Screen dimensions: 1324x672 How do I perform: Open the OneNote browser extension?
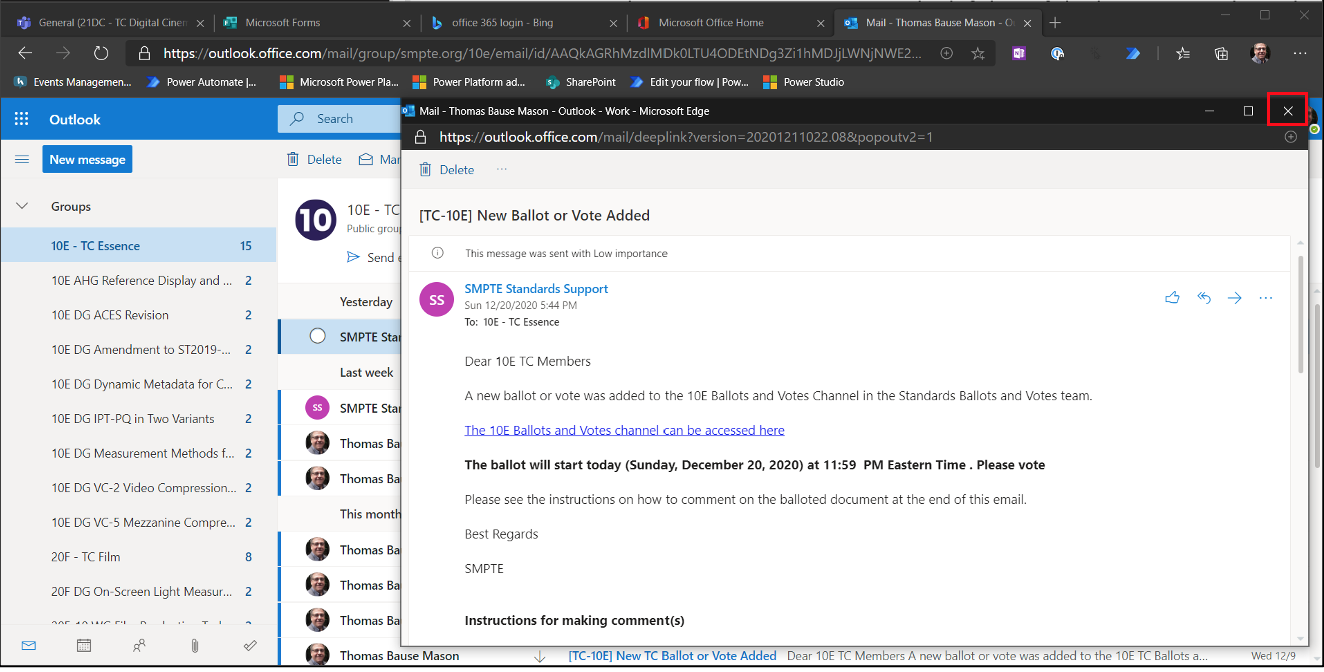coord(1018,53)
